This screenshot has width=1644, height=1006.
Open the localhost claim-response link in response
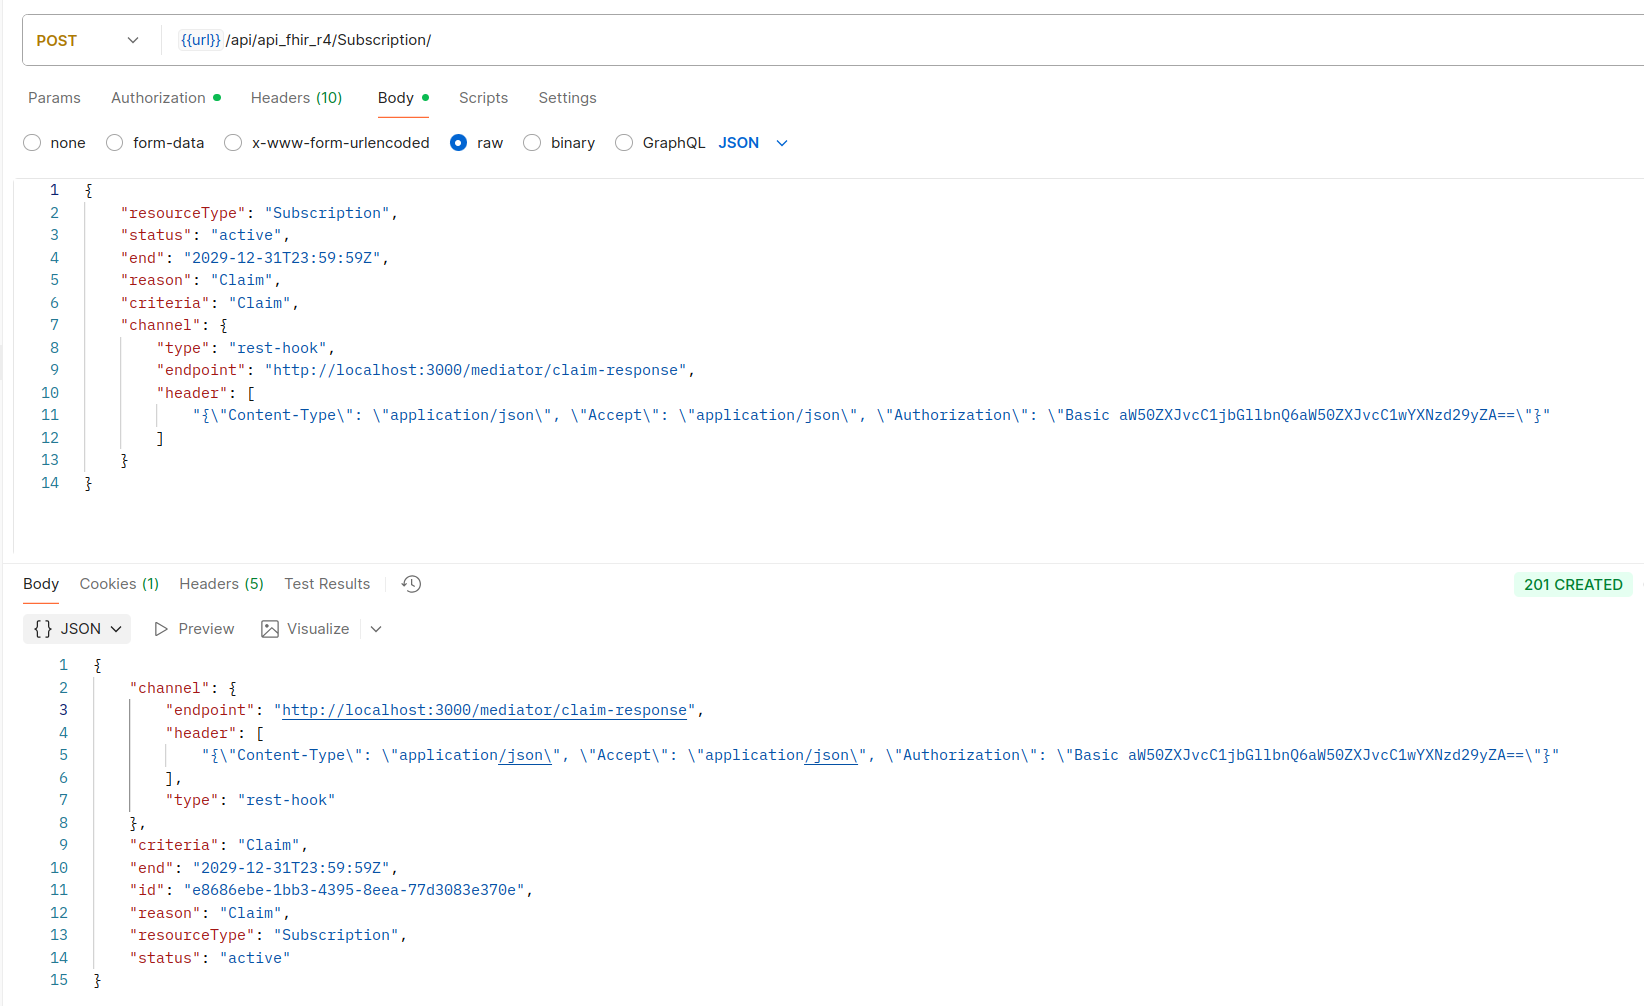point(484,710)
